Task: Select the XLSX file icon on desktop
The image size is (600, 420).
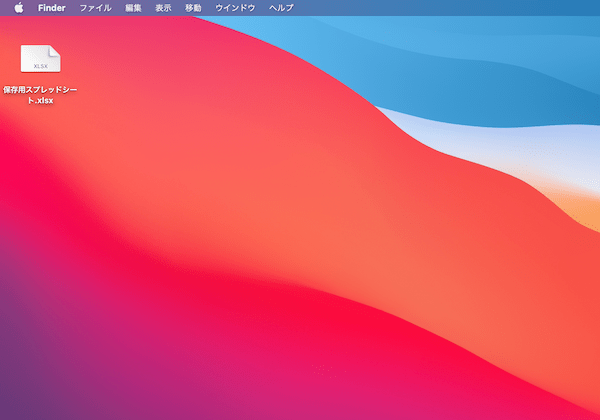Action: [41, 59]
